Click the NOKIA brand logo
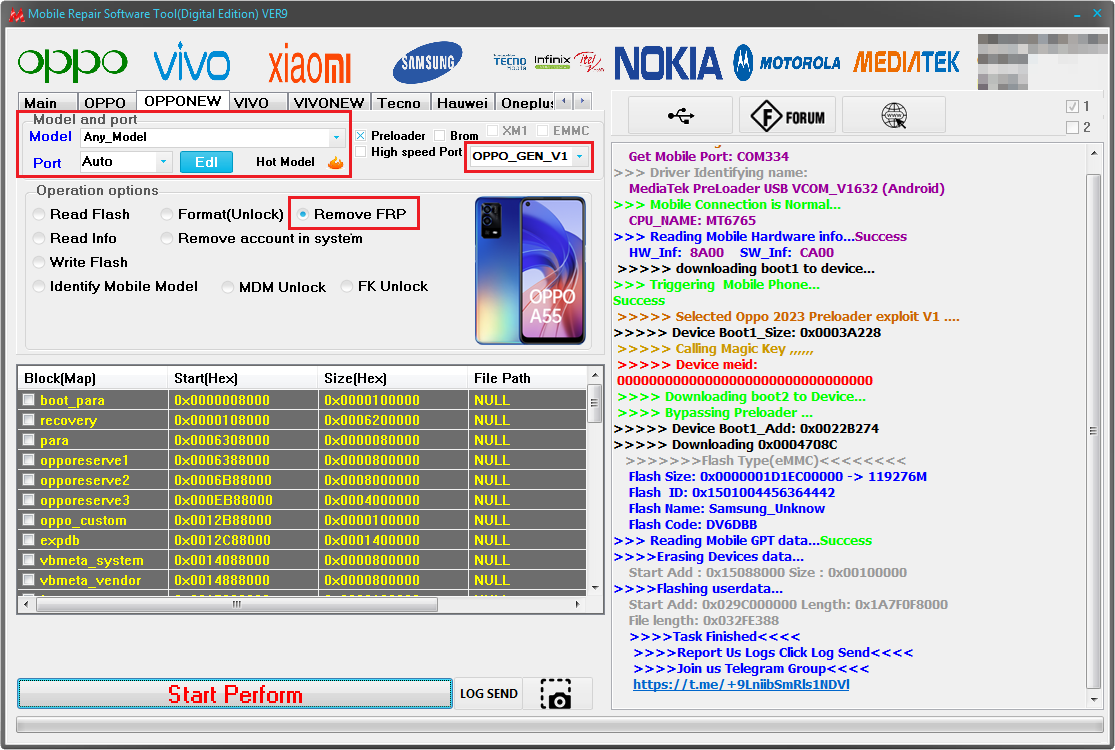The width and height of the screenshot is (1115, 750). click(x=668, y=63)
